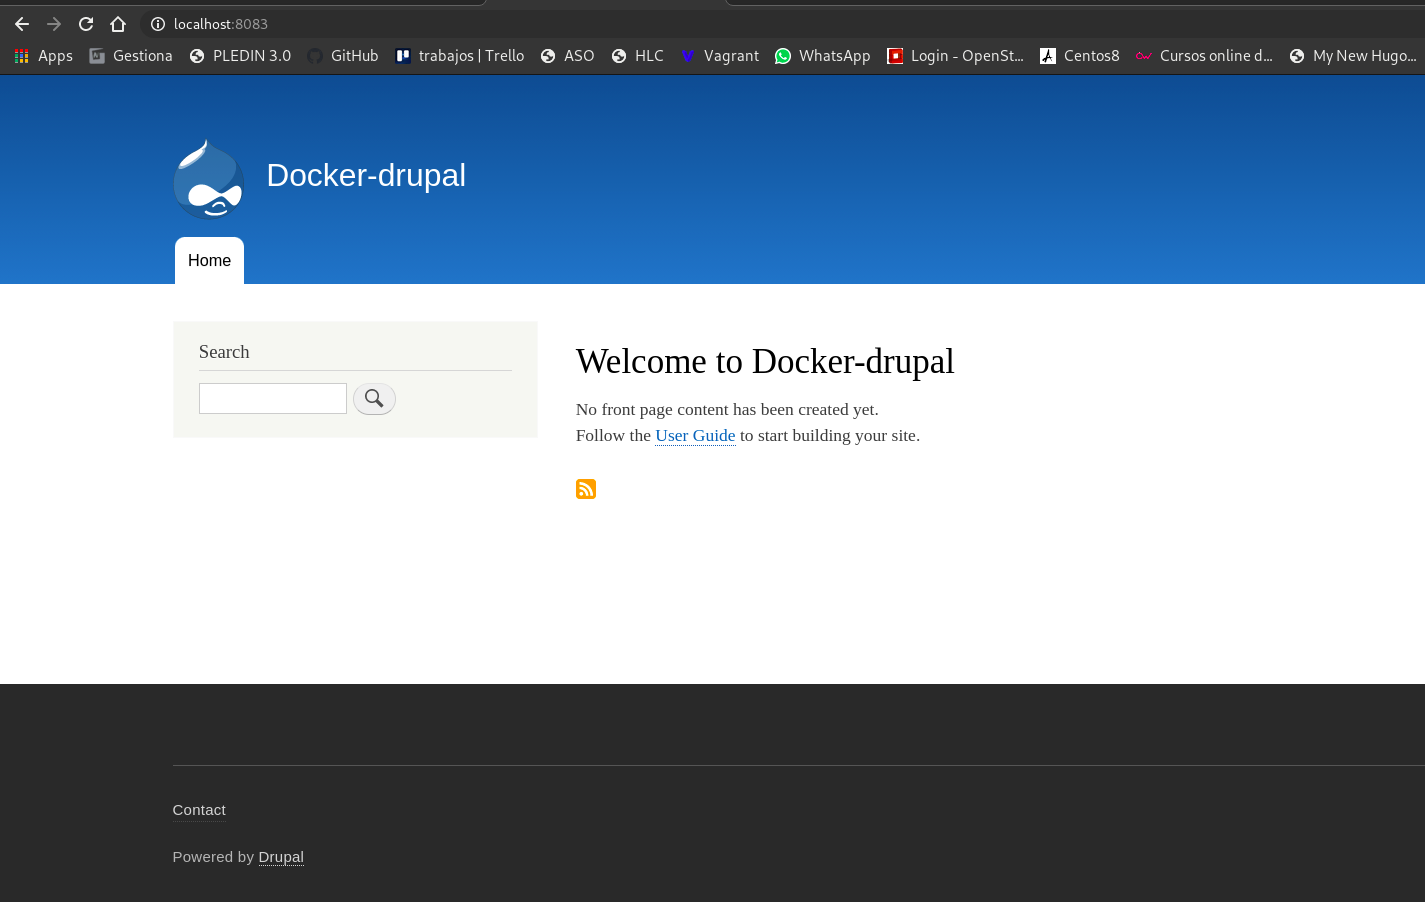Follow the User Guide link
This screenshot has width=1425, height=902.
(x=695, y=435)
